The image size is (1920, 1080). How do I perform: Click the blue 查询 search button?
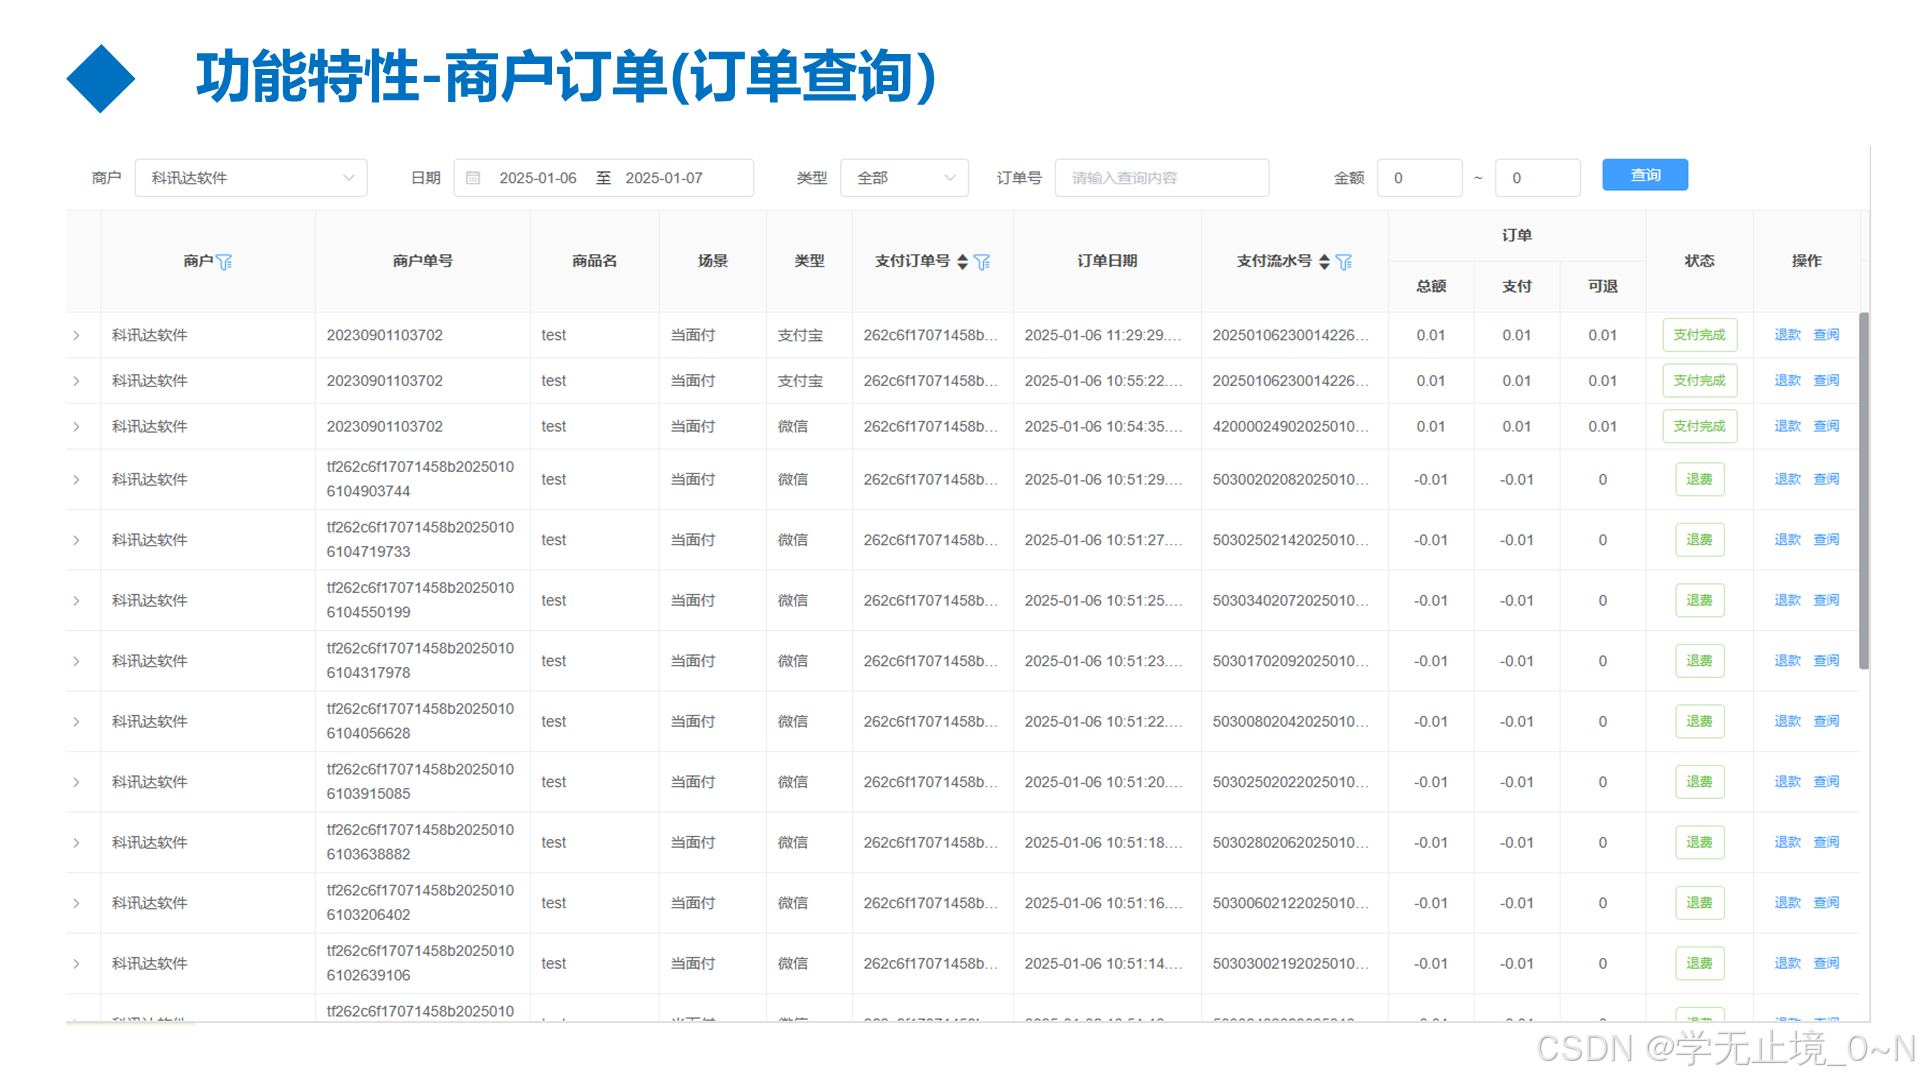point(1644,174)
